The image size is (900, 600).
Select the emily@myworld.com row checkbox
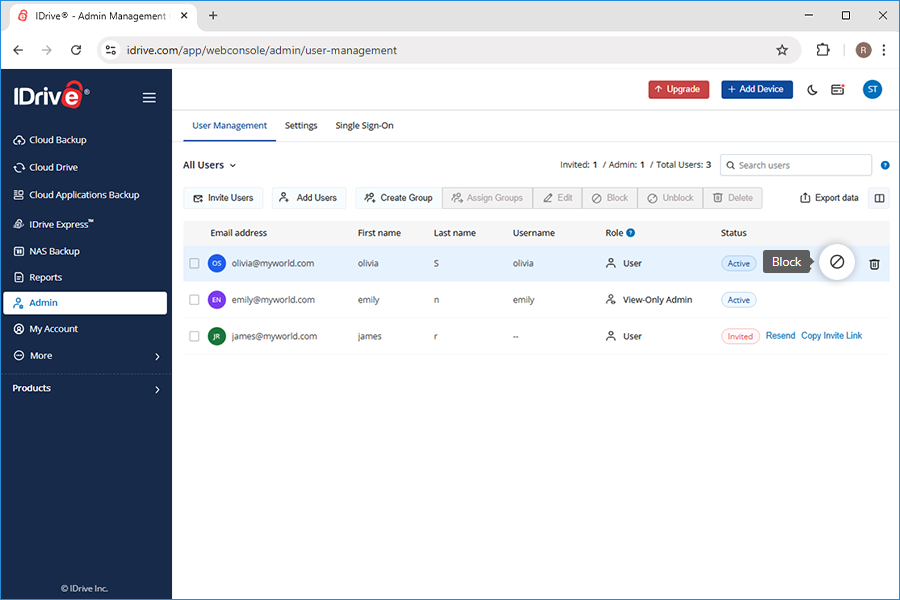point(194,300)
